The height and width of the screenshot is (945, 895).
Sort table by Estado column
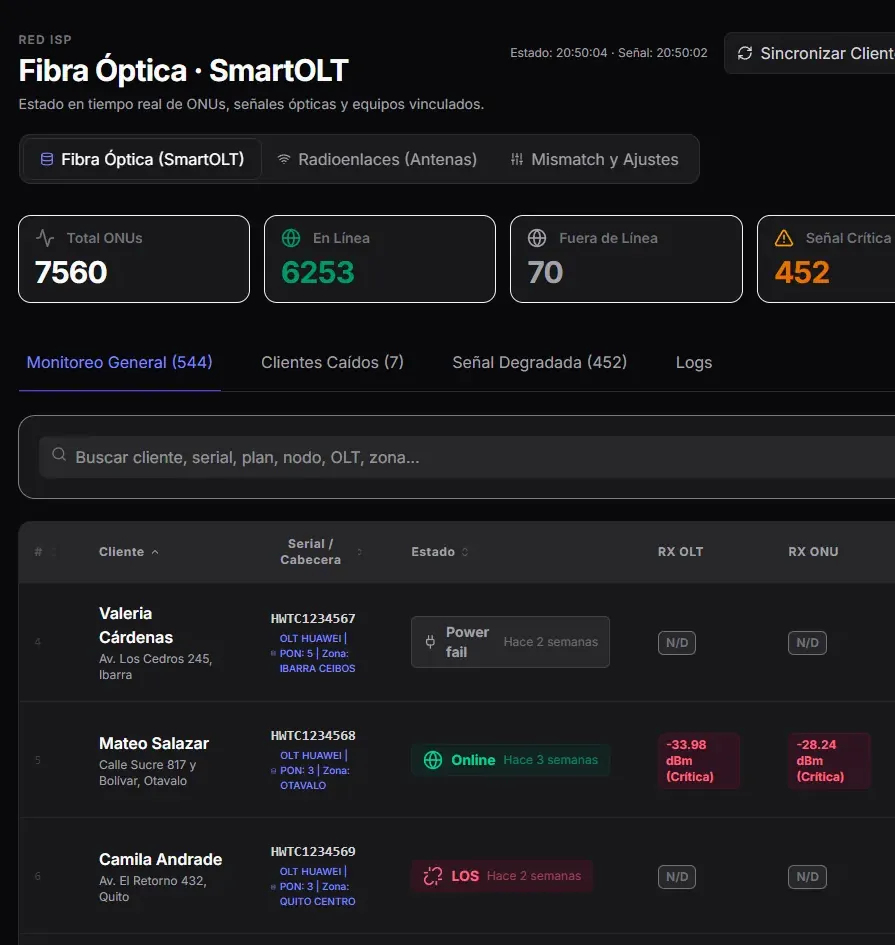439,551
